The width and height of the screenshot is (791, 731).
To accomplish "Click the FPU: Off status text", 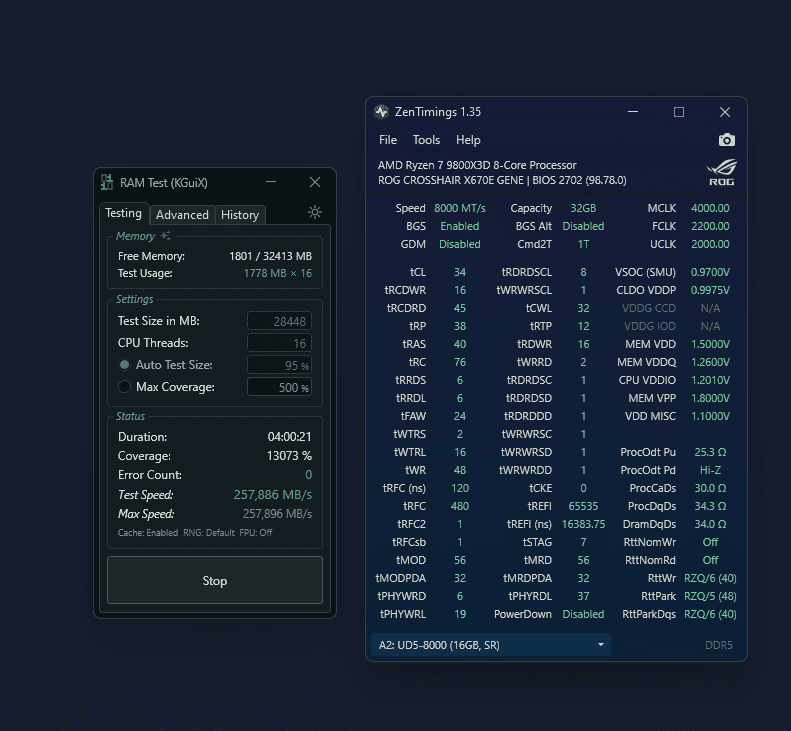I will (256, 533).
